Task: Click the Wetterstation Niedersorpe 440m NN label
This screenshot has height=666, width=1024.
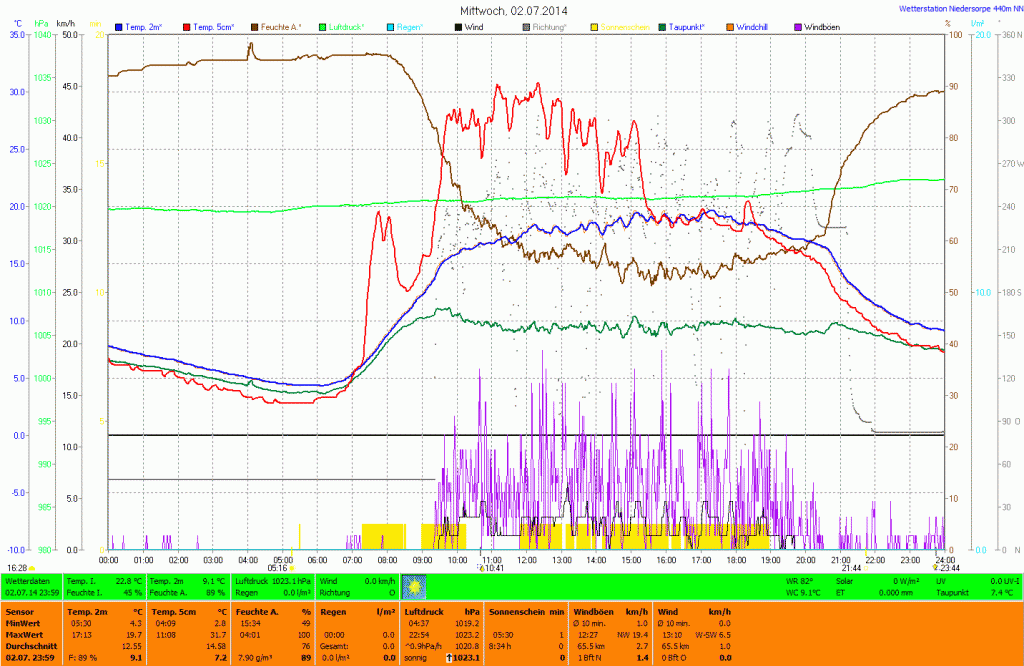Action: tap(956, 8)
